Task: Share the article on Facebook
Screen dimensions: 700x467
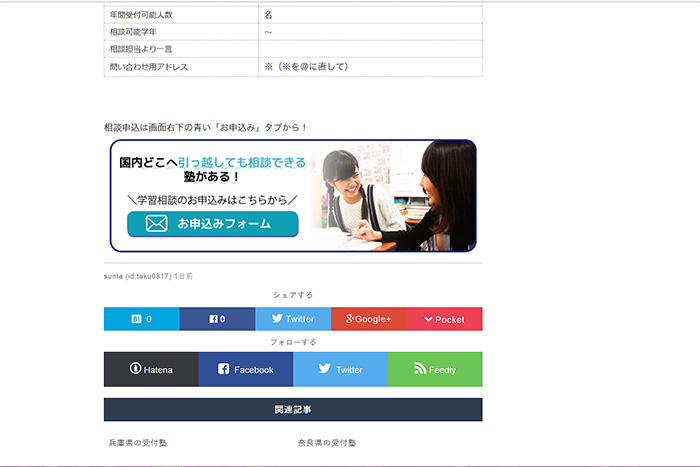Action: tap(217, 319)
